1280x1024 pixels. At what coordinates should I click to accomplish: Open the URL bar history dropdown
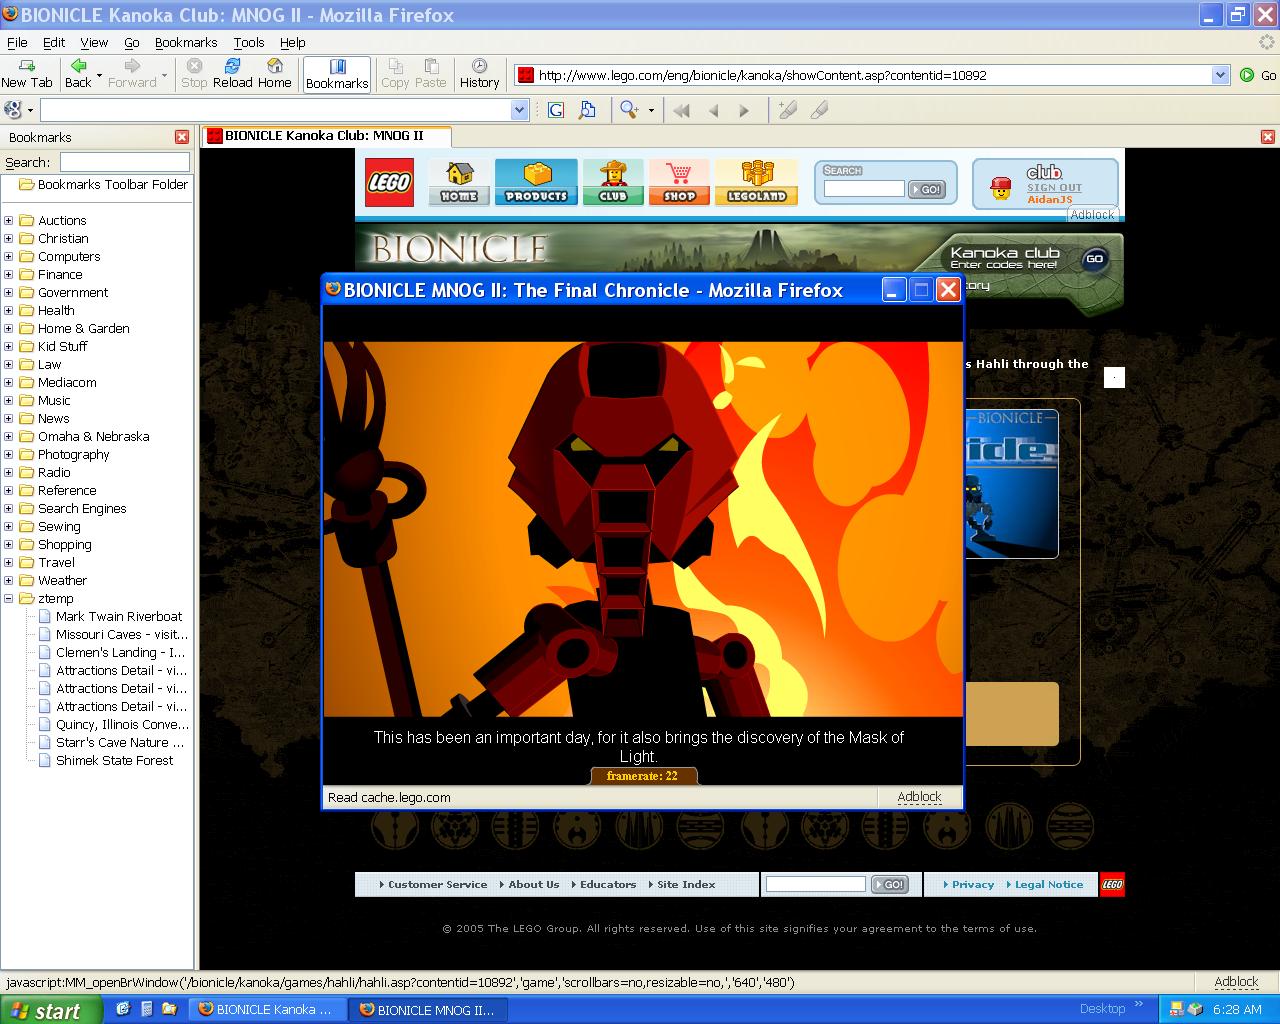coord(1220,75)
